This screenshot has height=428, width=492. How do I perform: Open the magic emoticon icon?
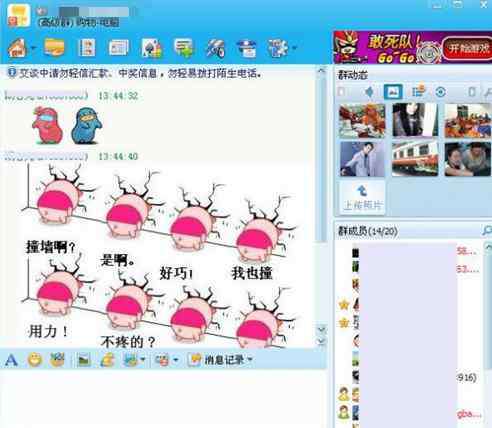click(x=57, y=359)
